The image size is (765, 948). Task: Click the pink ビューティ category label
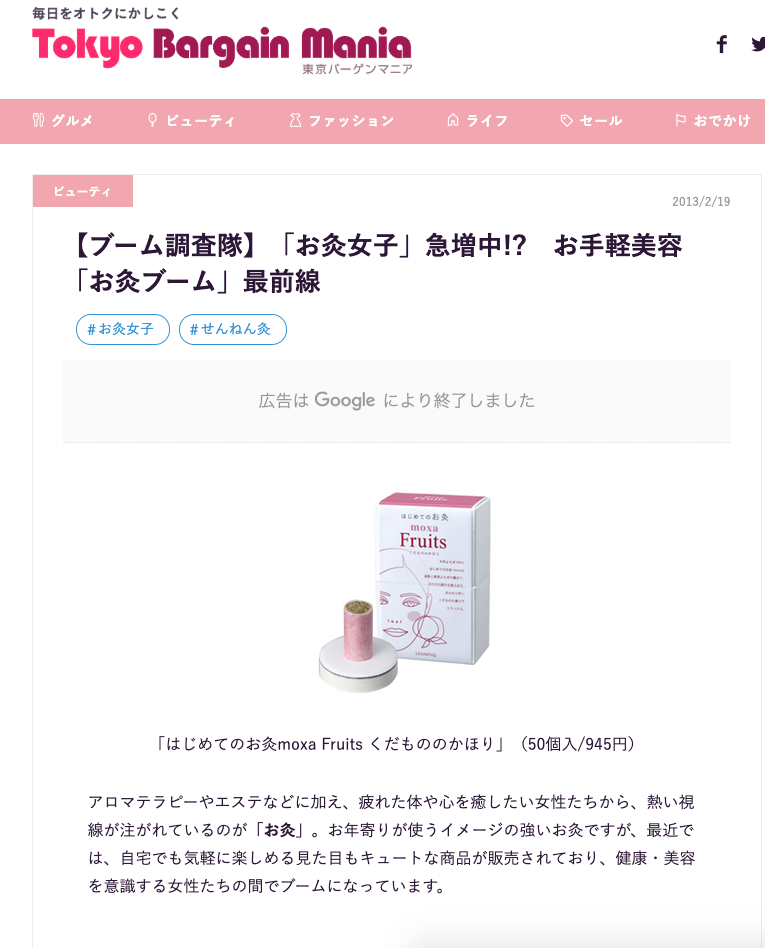[x=83, y=191]
